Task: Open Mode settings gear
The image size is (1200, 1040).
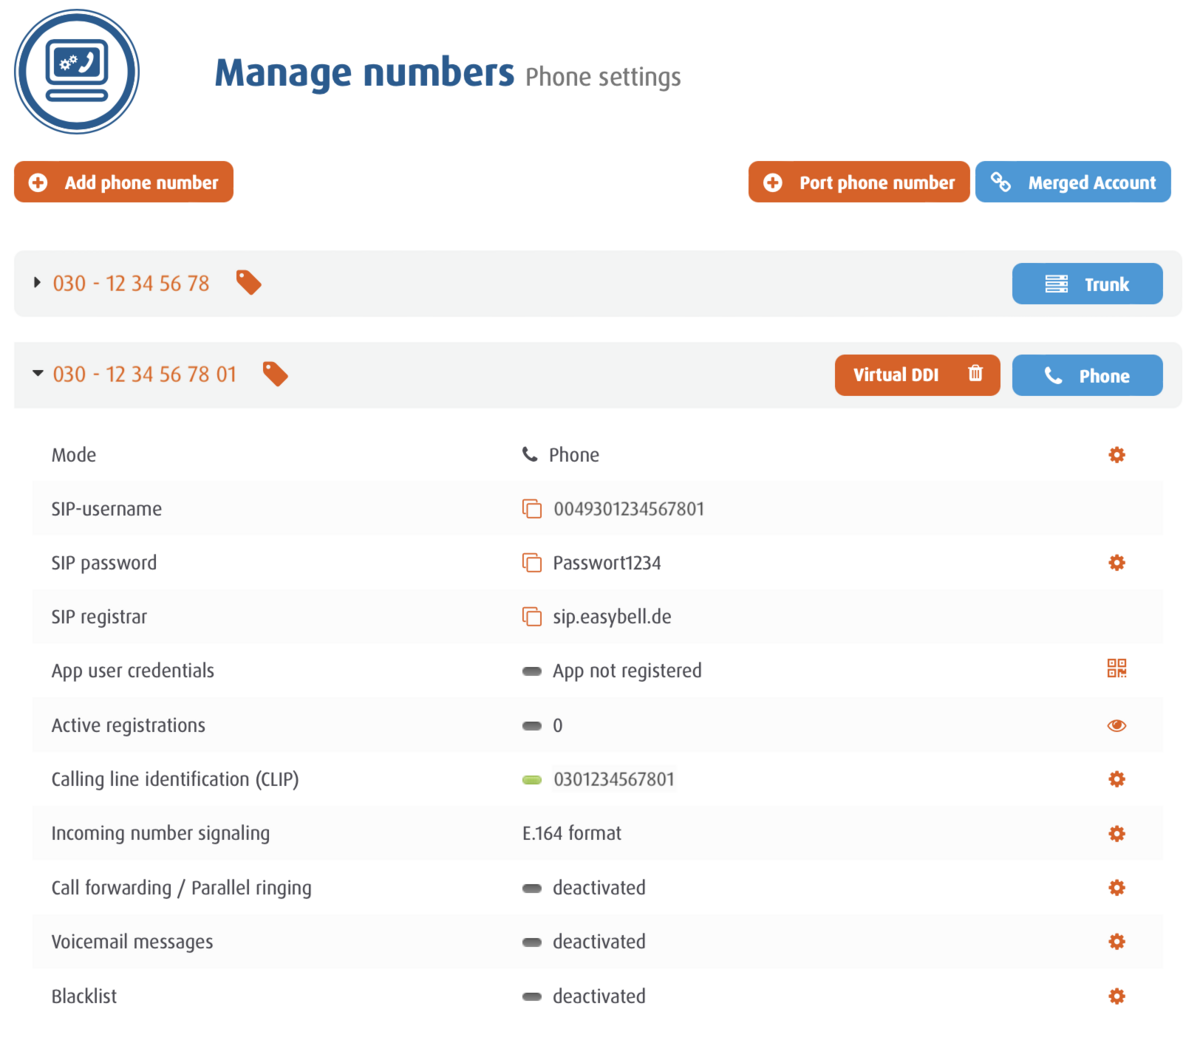Action: 1116,455
